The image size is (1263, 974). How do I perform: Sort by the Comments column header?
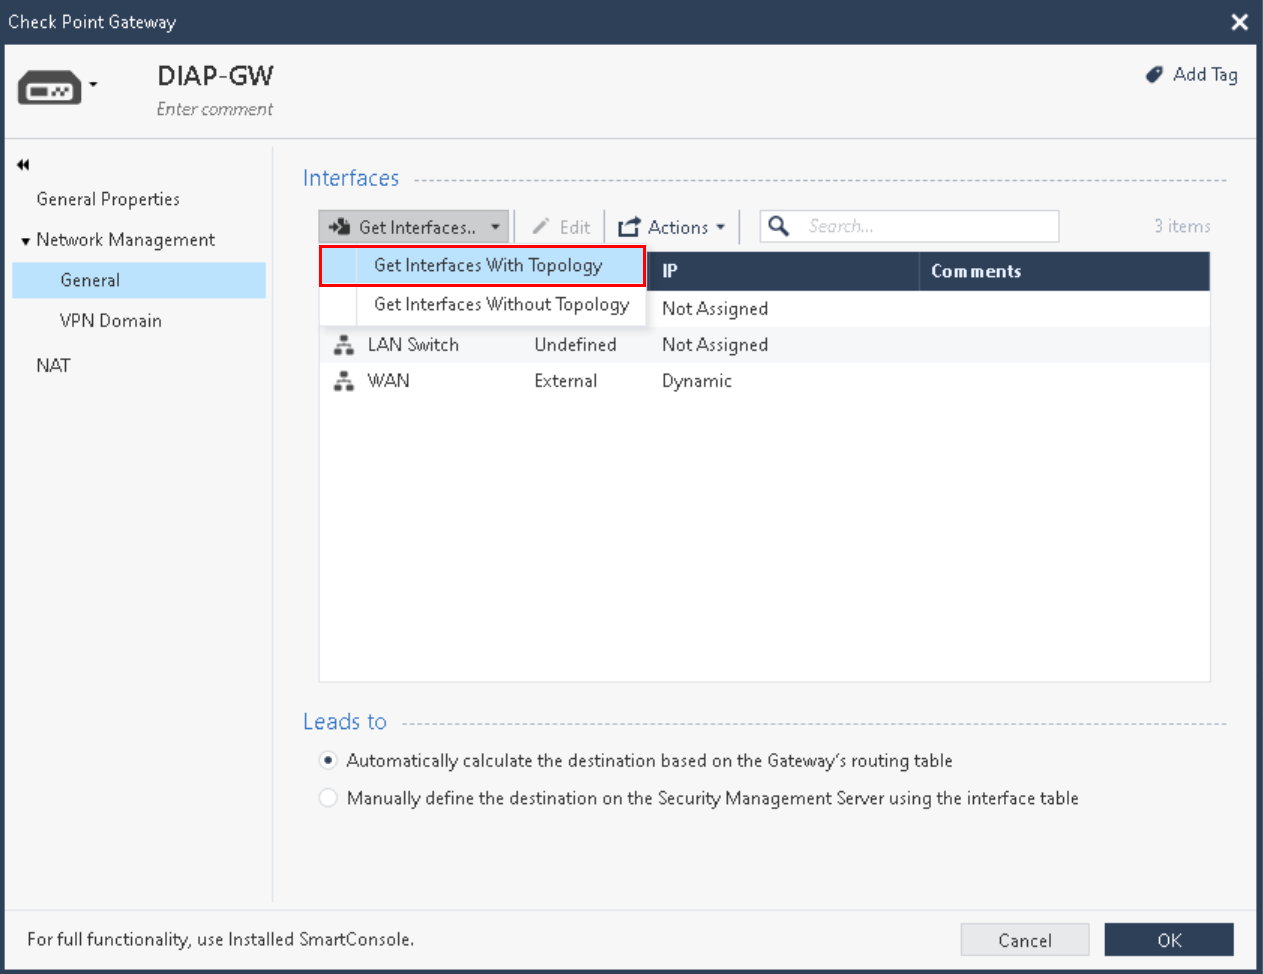tap(1064, 271)
